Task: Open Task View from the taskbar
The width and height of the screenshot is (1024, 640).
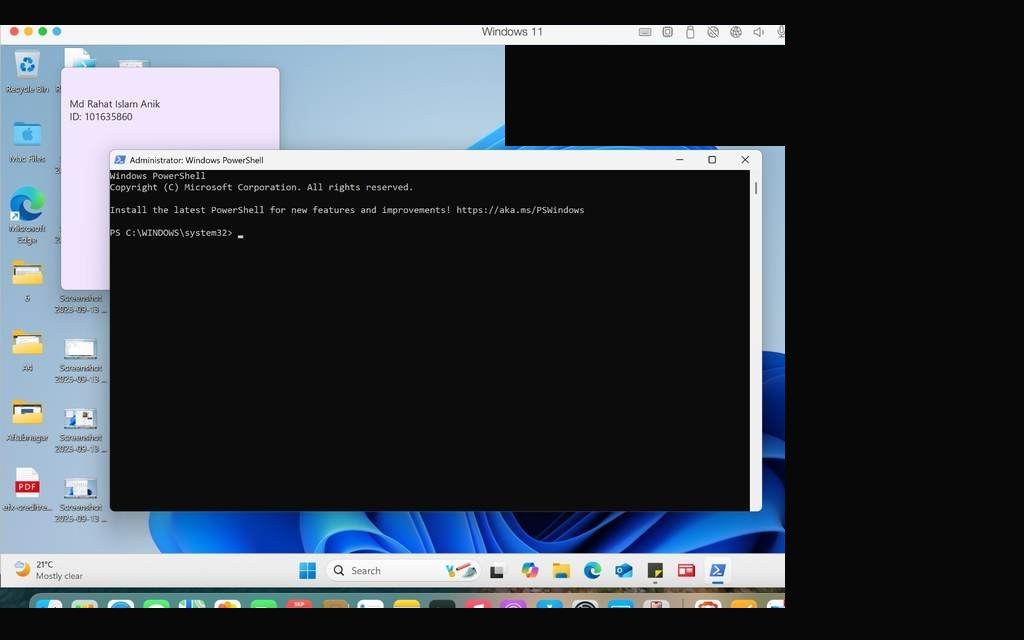Action: (x=497, y=571)
